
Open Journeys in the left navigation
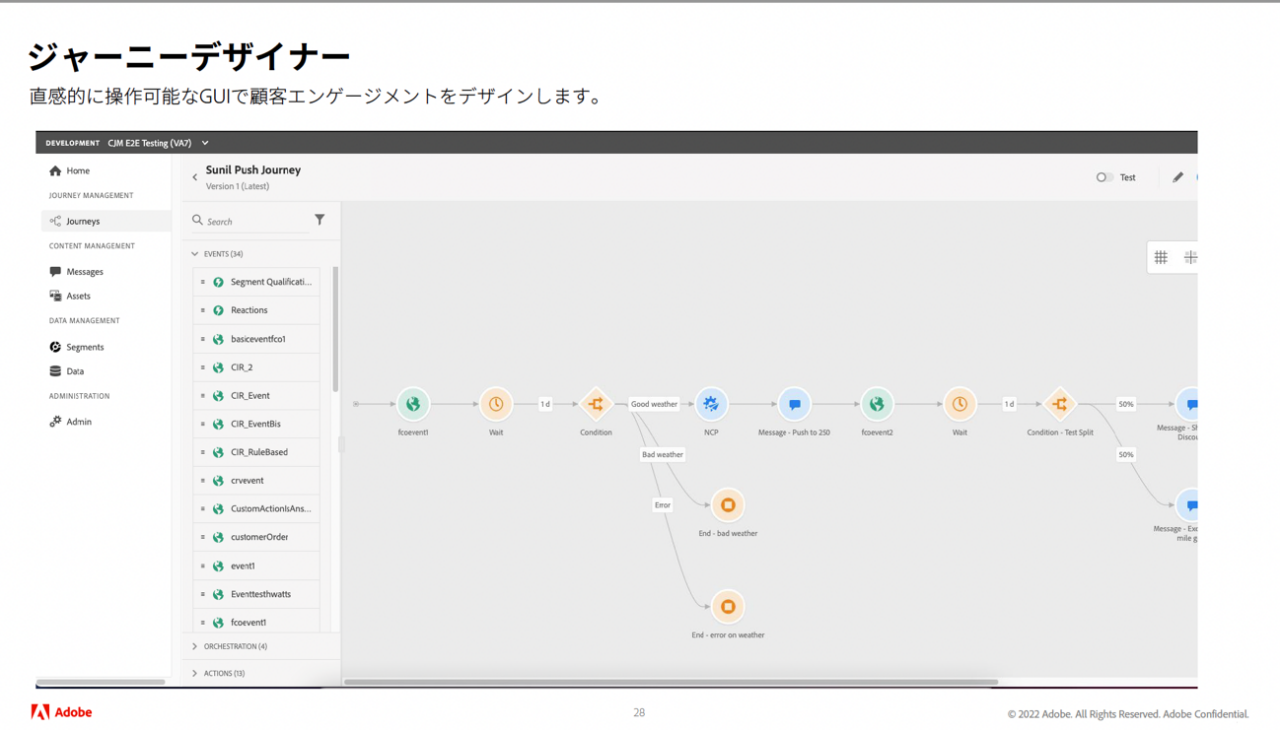(x=83, y=221)
